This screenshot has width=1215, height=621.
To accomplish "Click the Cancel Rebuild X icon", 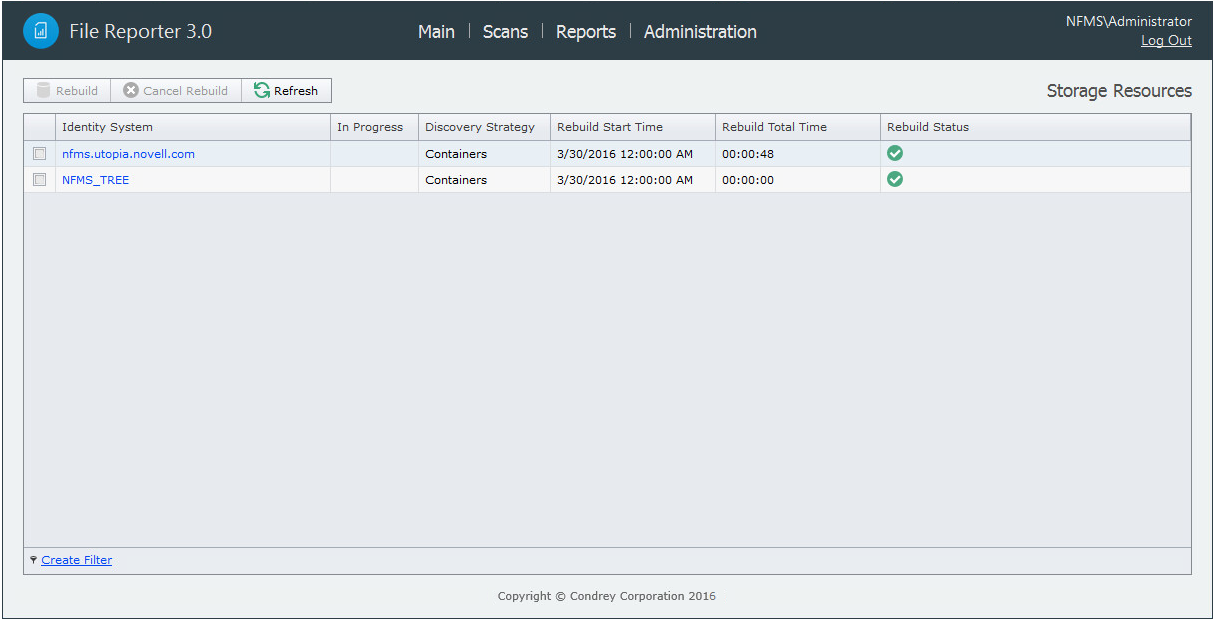I will pos(129,90).
